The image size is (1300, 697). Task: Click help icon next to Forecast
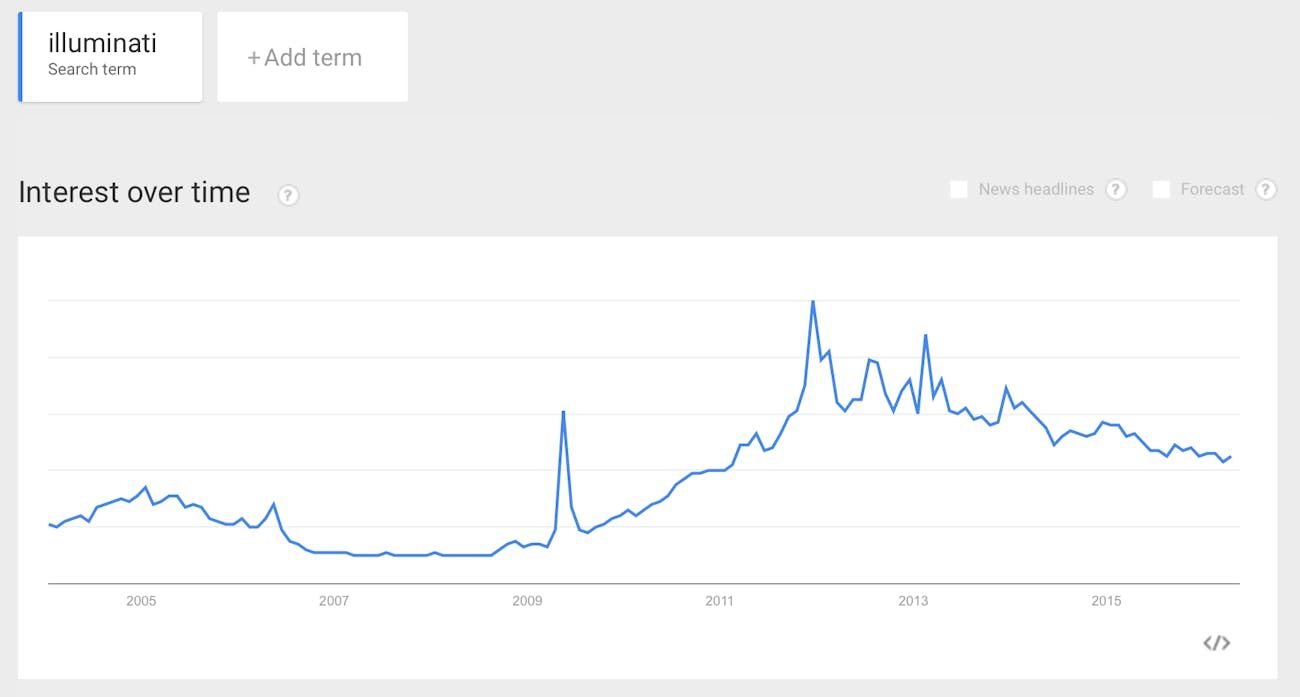click(1266, 189)
